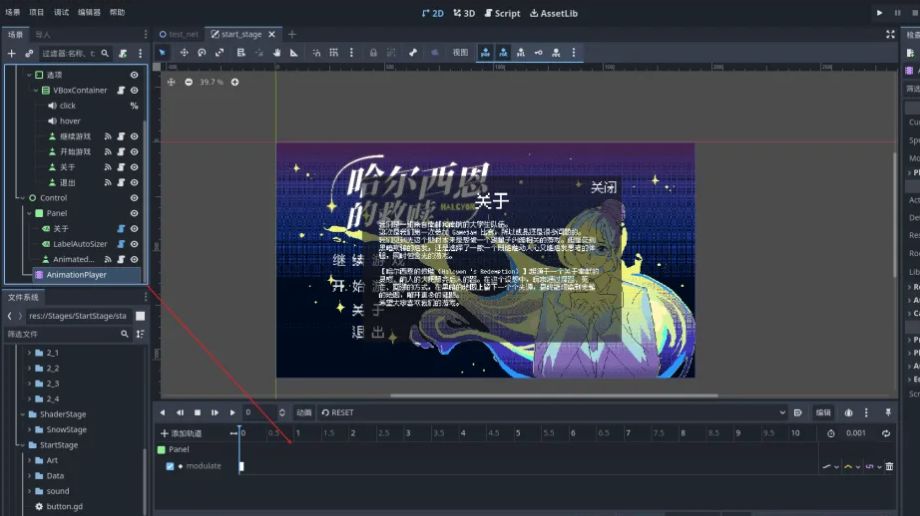The width and height of the screenshot is (920, 516).
Task: Click the insert keyframe key icon
Action: pos(538,52)
